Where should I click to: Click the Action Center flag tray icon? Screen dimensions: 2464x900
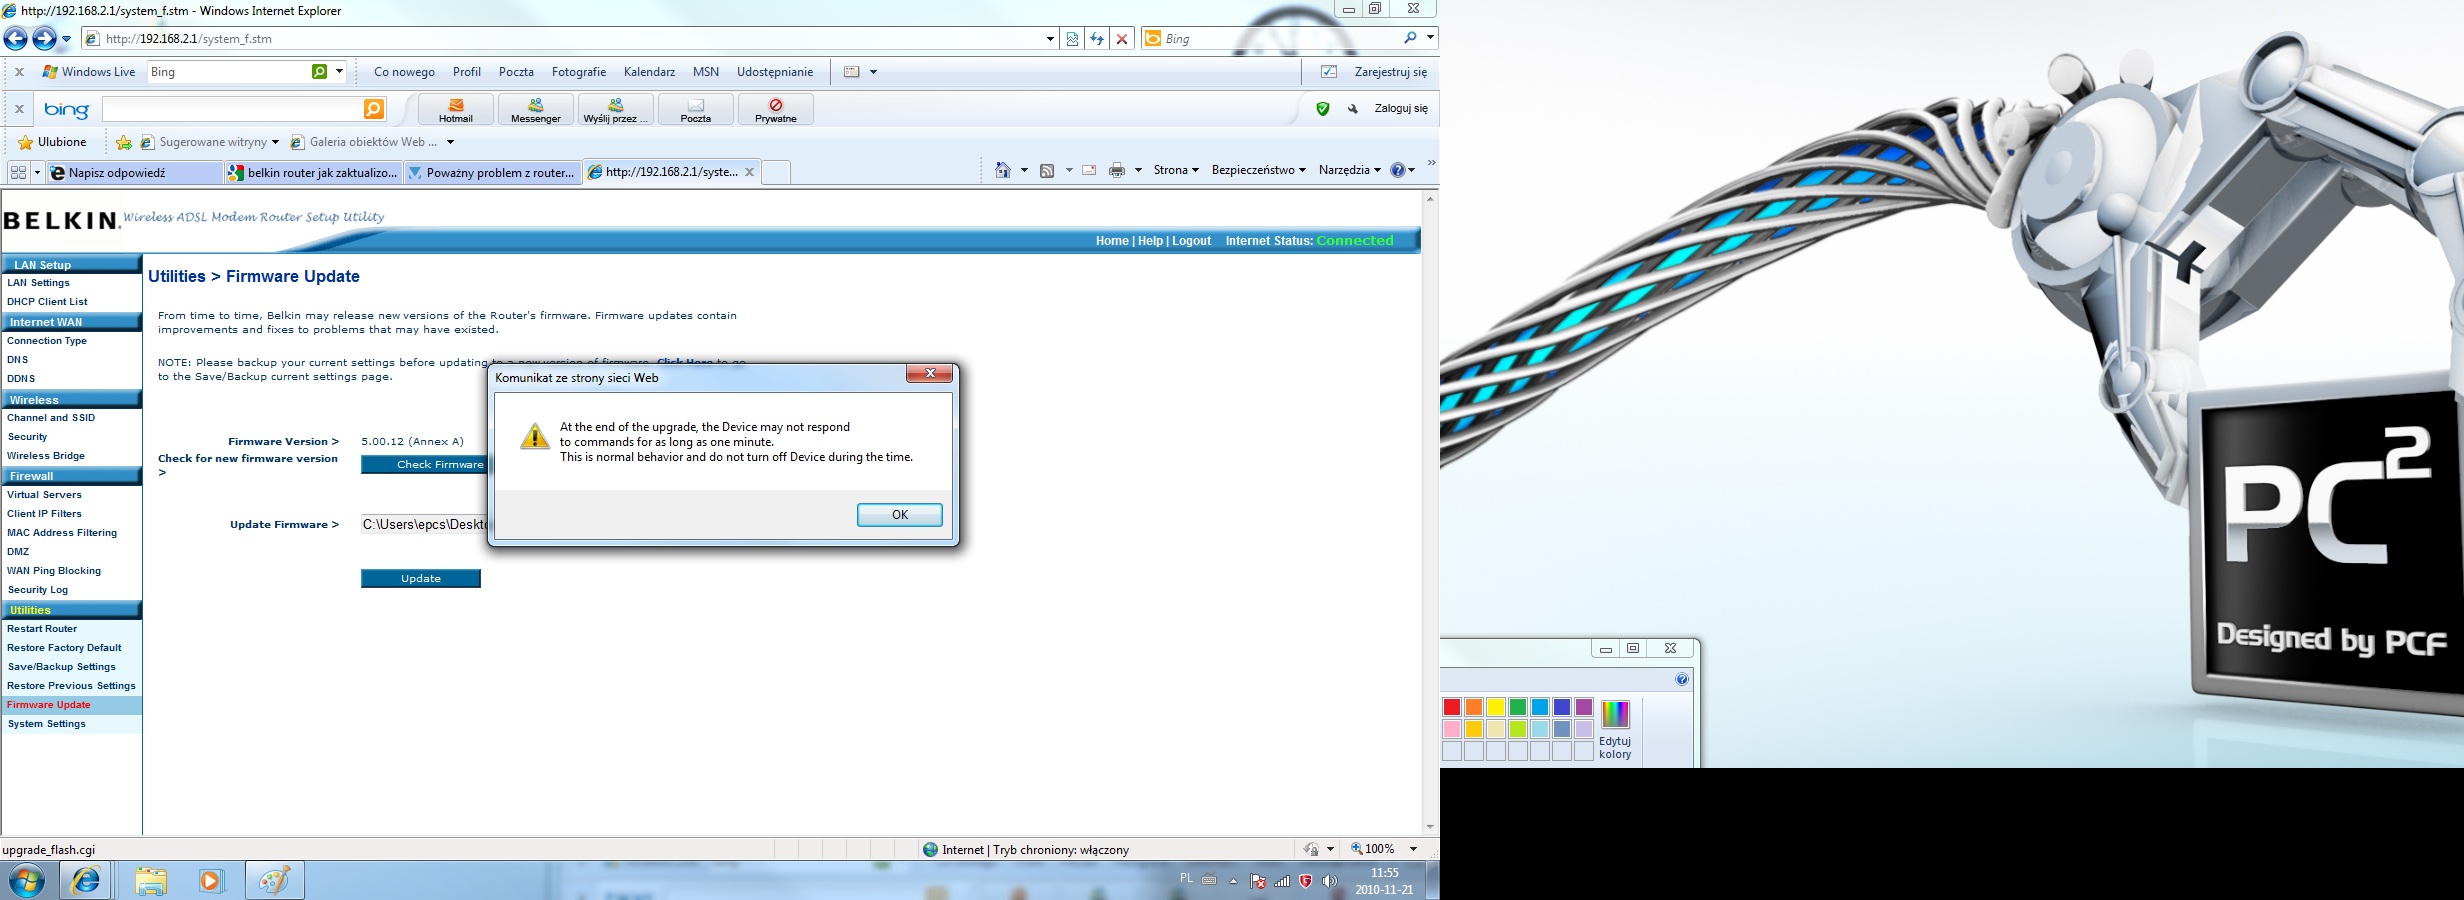(x=1258, y=881)
